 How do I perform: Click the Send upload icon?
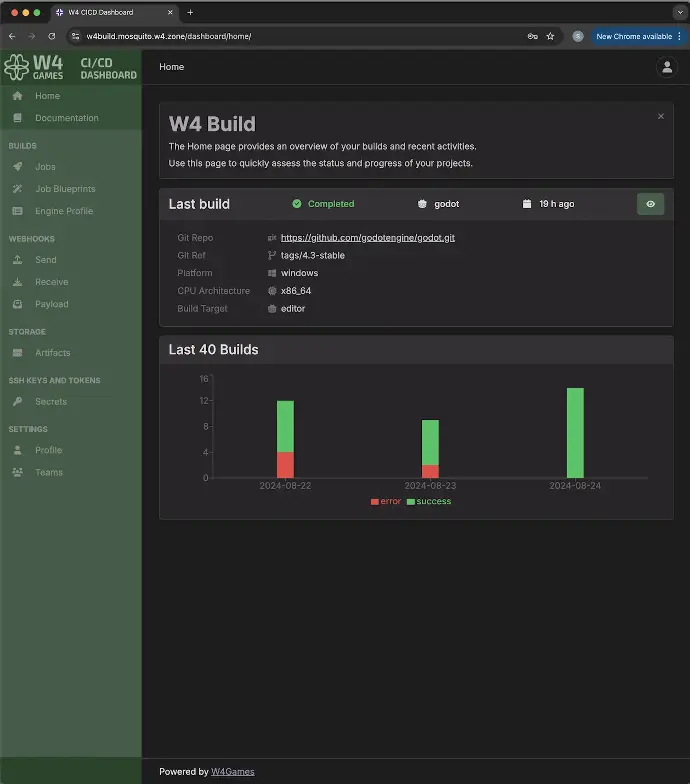click(18, 260)
